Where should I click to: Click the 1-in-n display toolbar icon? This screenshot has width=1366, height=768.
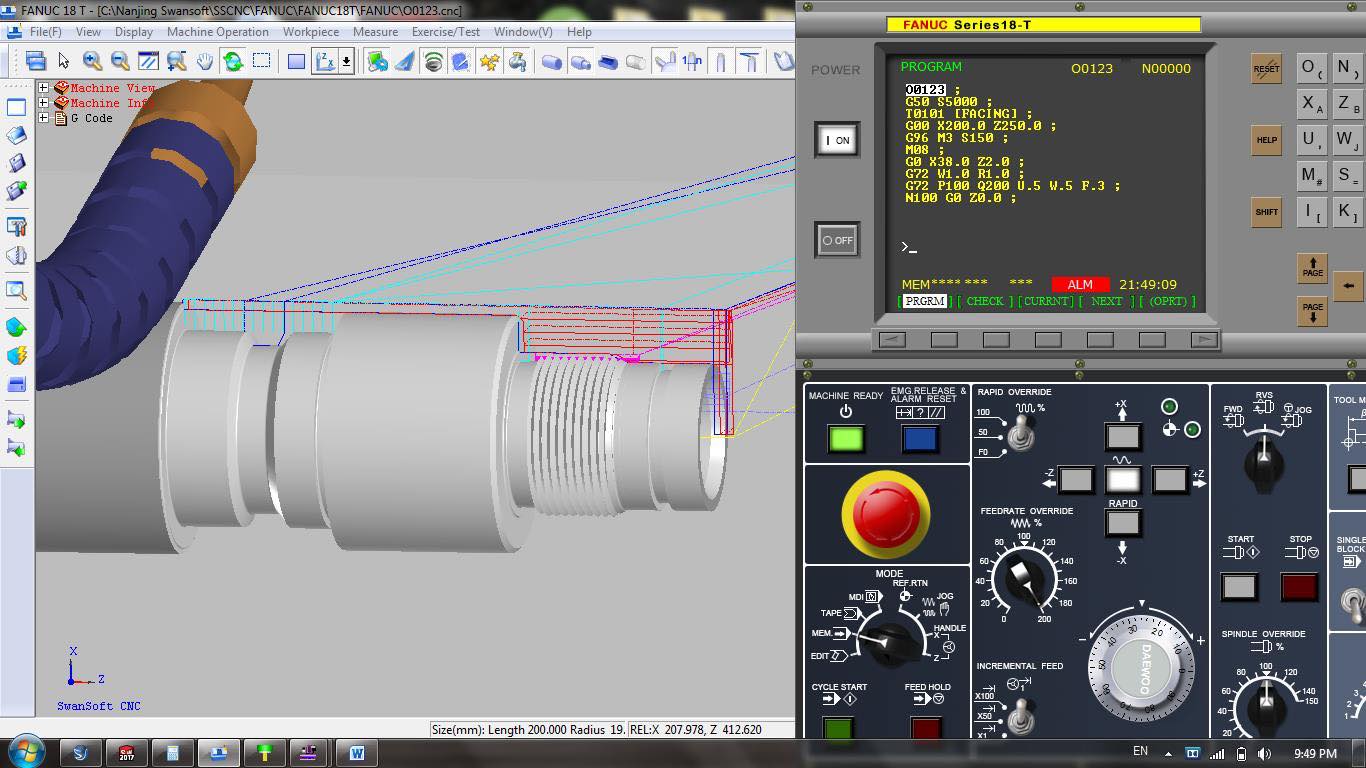tap(692, 61)
